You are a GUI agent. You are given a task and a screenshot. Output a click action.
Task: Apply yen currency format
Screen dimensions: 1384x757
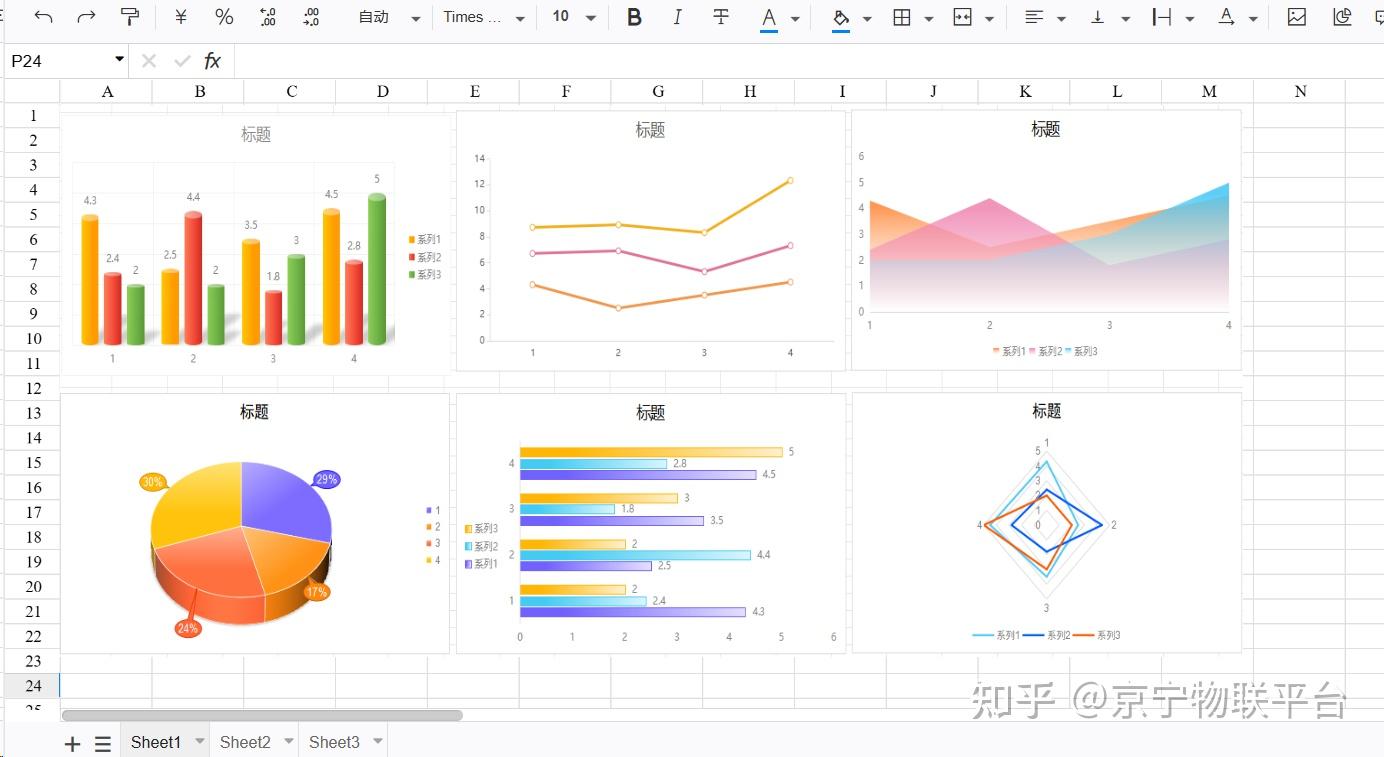(x=181, y=17)
